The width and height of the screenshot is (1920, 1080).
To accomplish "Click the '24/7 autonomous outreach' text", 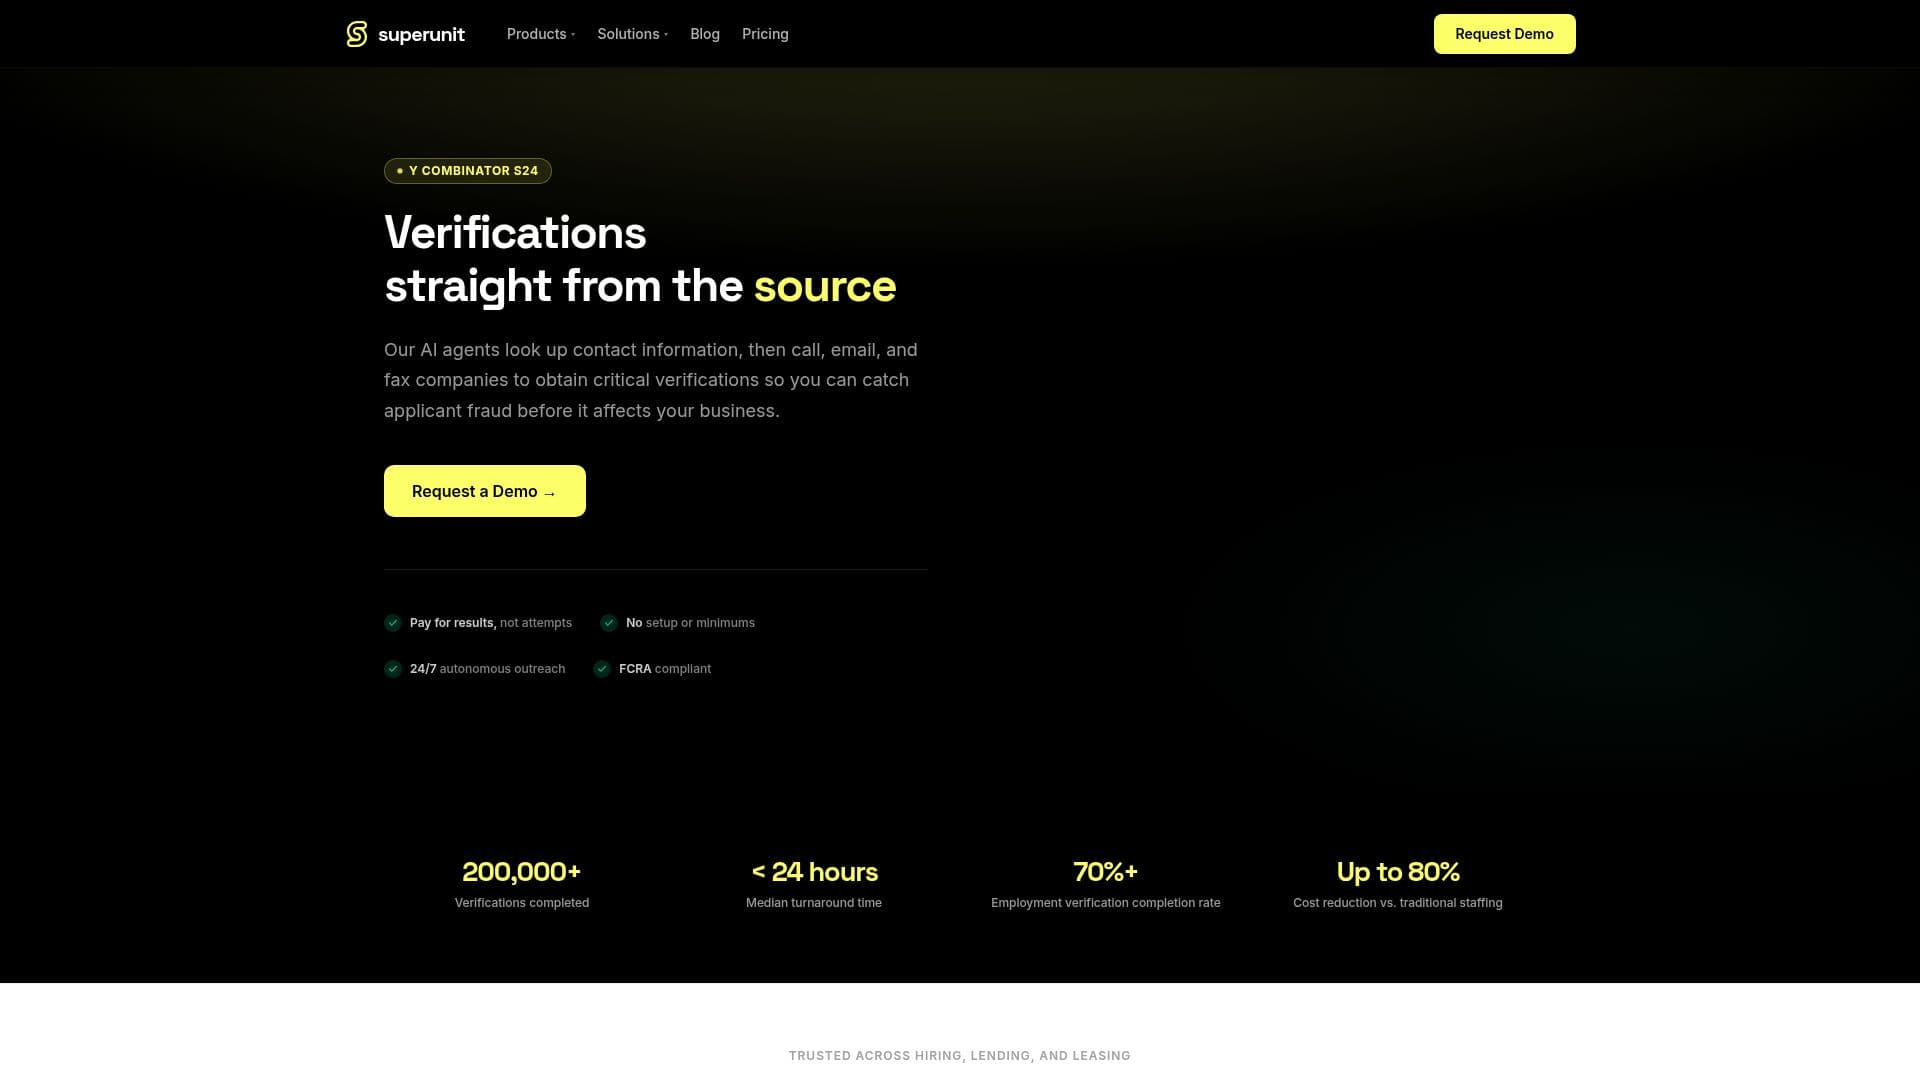I will (487, 669).
